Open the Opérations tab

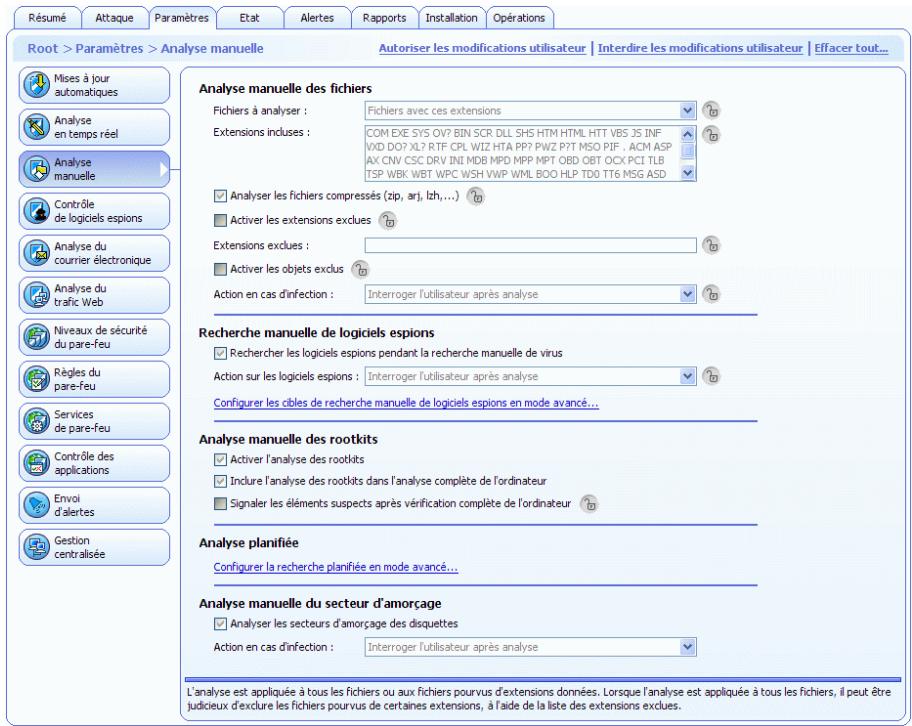point(519,18)
